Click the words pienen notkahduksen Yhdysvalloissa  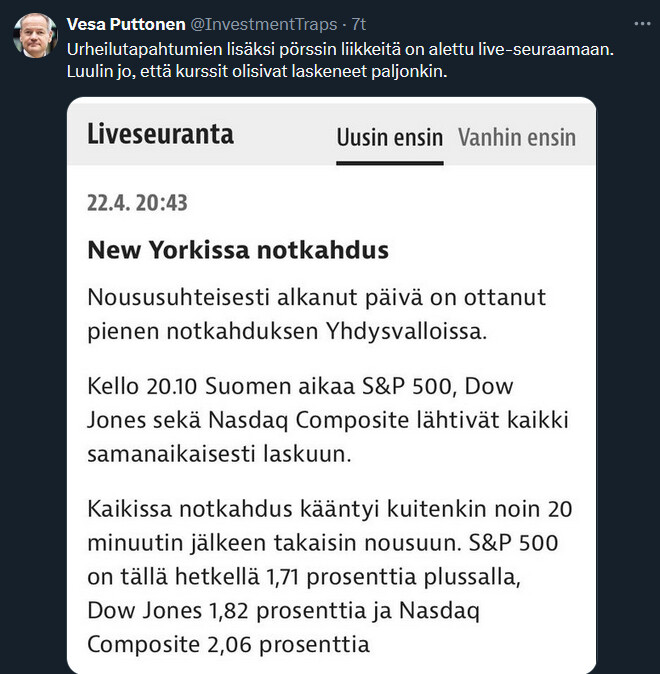coord(287,331)
